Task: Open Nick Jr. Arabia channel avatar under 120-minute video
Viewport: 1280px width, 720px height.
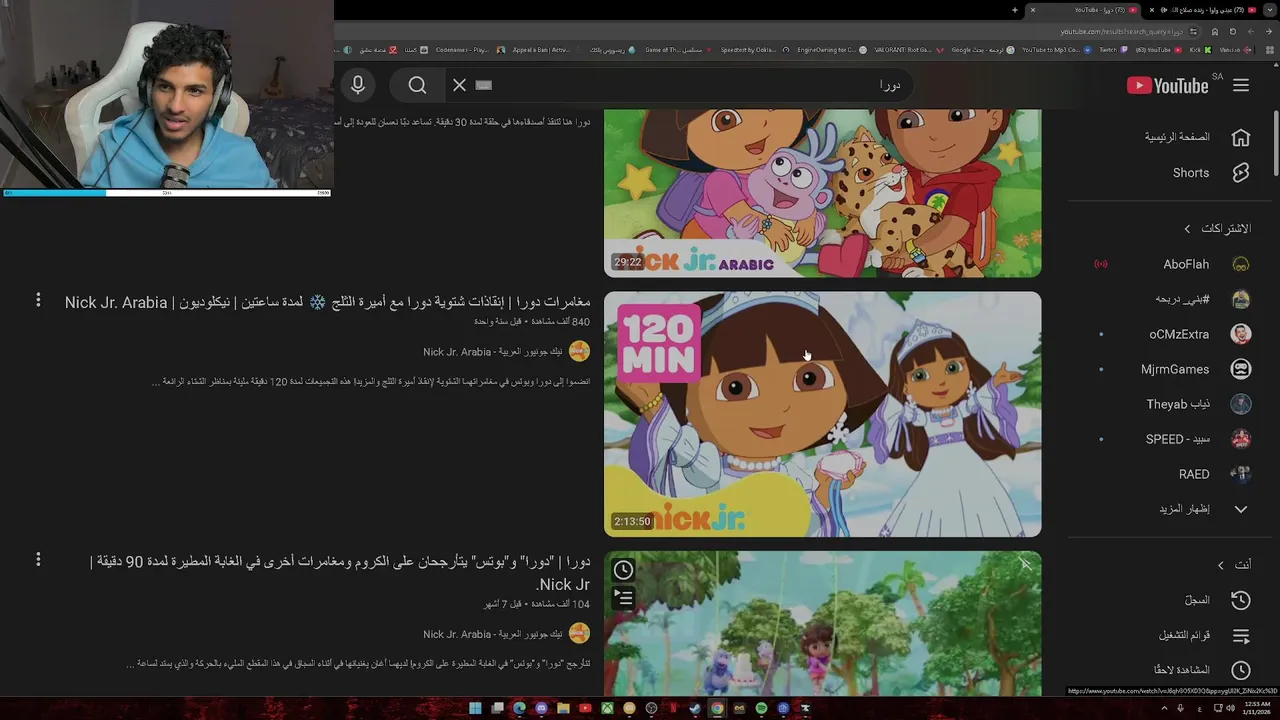Action: click(579, 351)
